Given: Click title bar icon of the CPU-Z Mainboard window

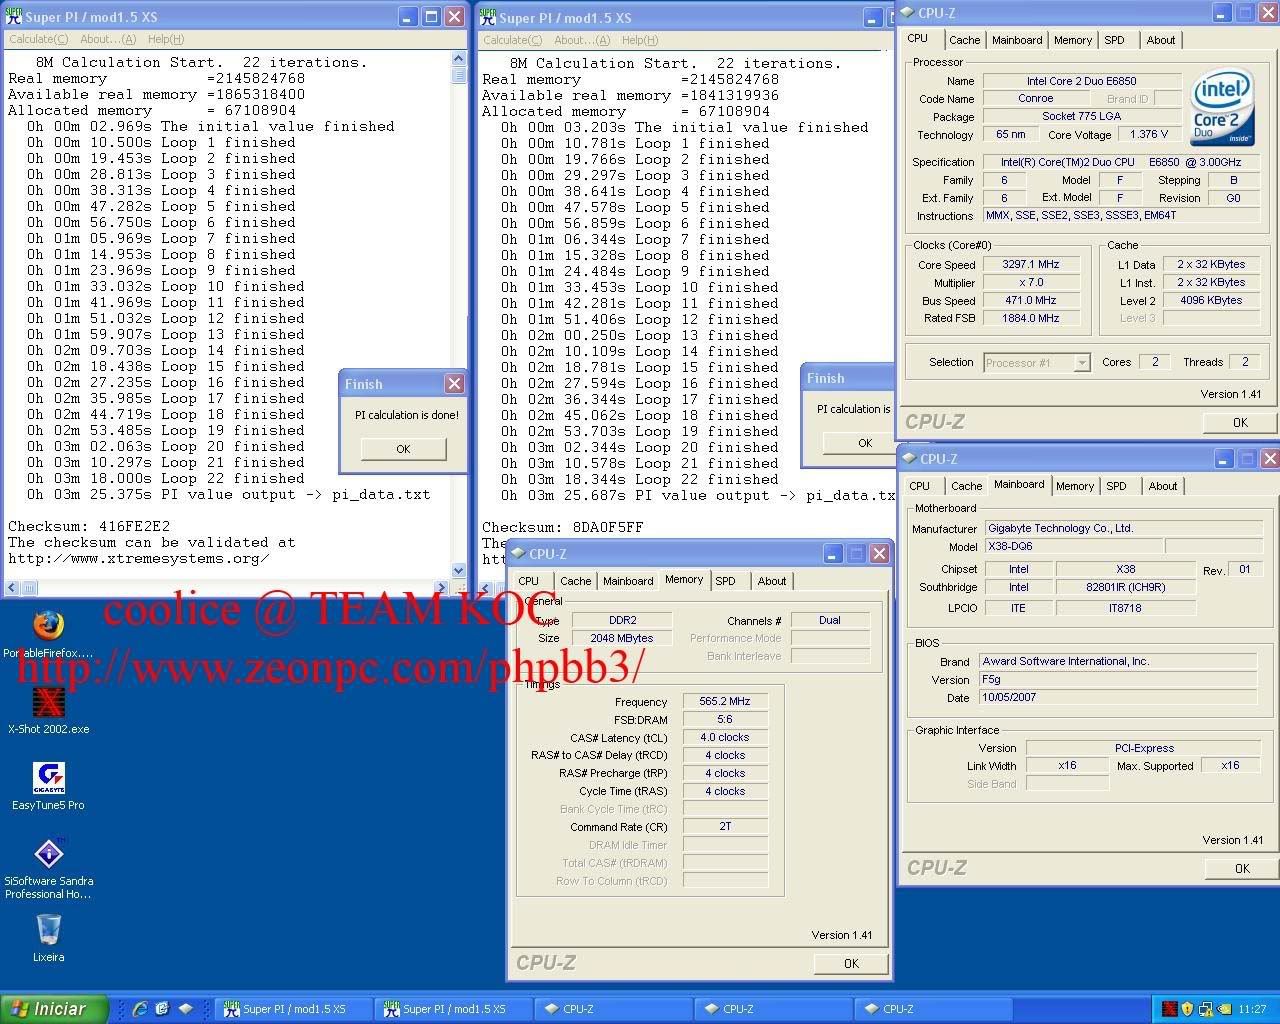Looking at the screenshot, I should (x=908, y=459).
